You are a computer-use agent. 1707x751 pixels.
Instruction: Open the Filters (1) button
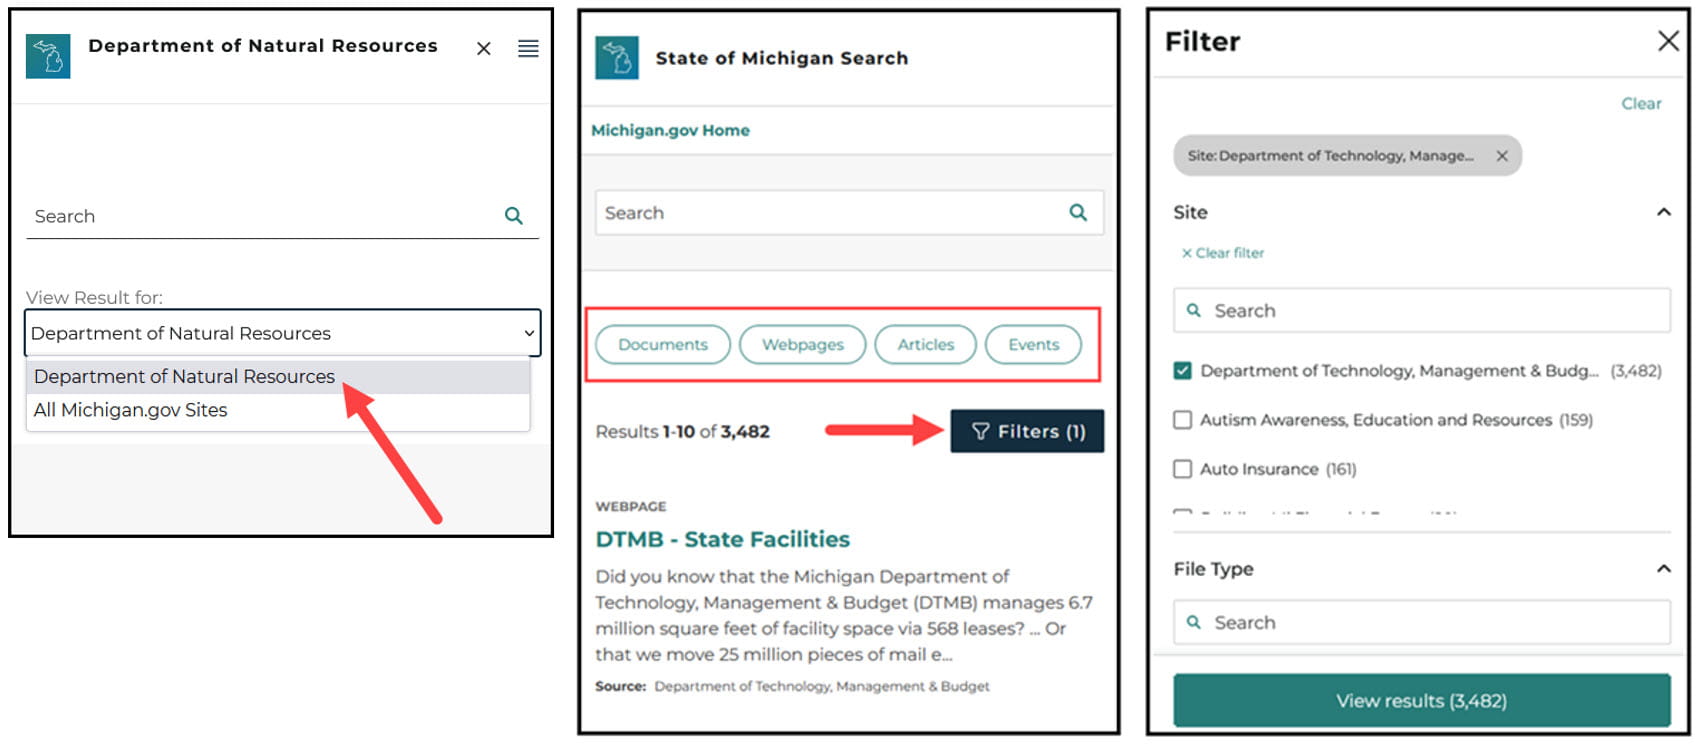(x=1028, y=431)
